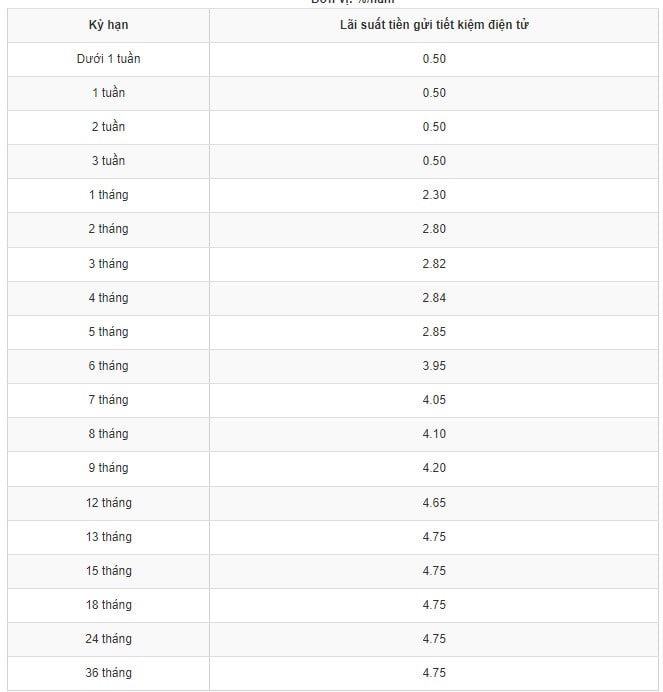Click the "Kỳ hạn" column header
This screenshot has height=692, width=663.
108,25
